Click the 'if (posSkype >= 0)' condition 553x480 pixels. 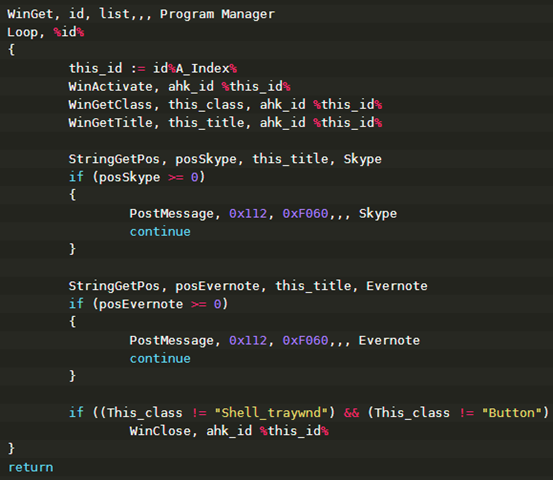coord(137,177)
